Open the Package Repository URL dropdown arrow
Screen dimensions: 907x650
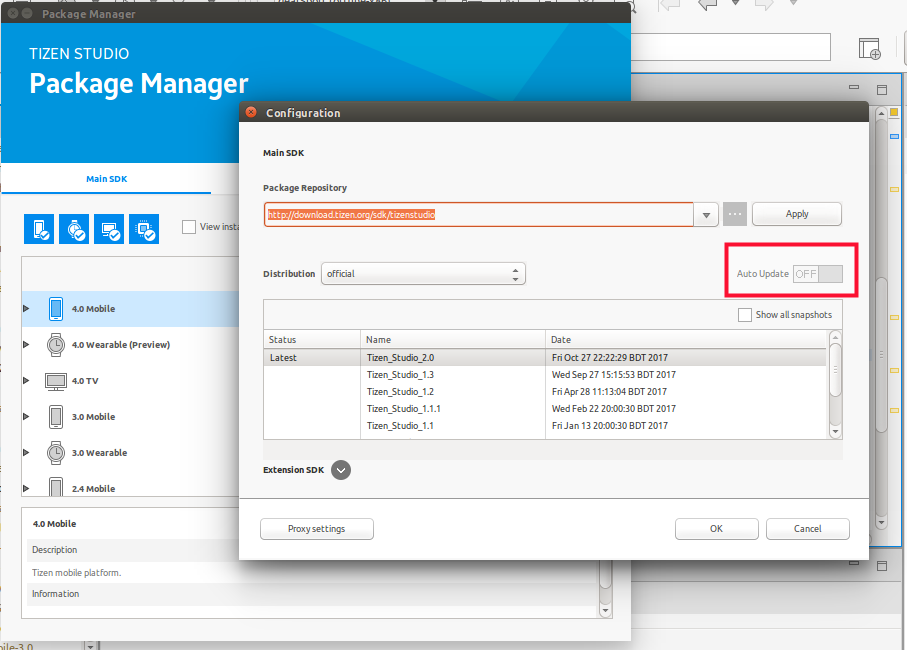pyautogui.click(x=706, y=215)
